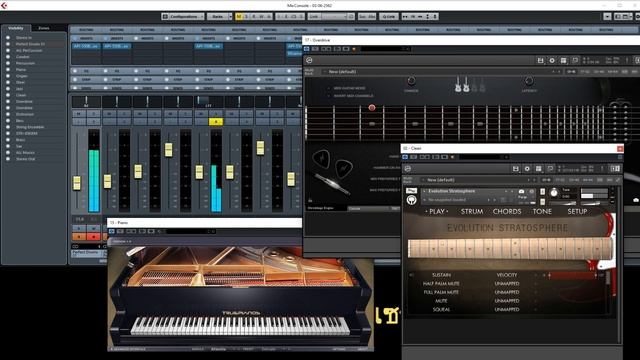Viewport: 640px width, 360px height.
Task: Open the PLAY tab in Evolution Stratosphere
Action: pos(437,211)
